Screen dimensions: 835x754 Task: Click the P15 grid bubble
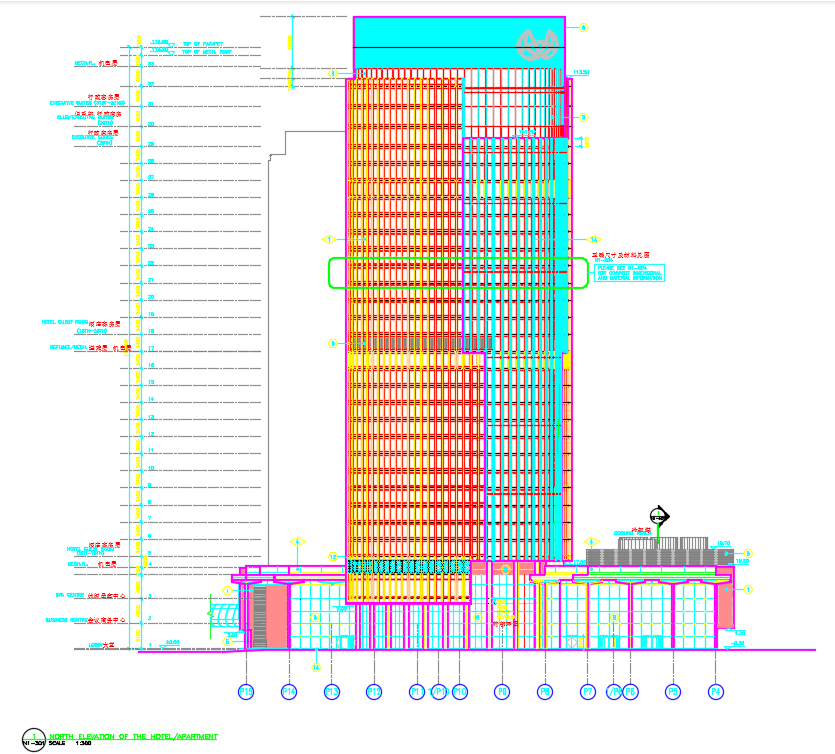246,692
